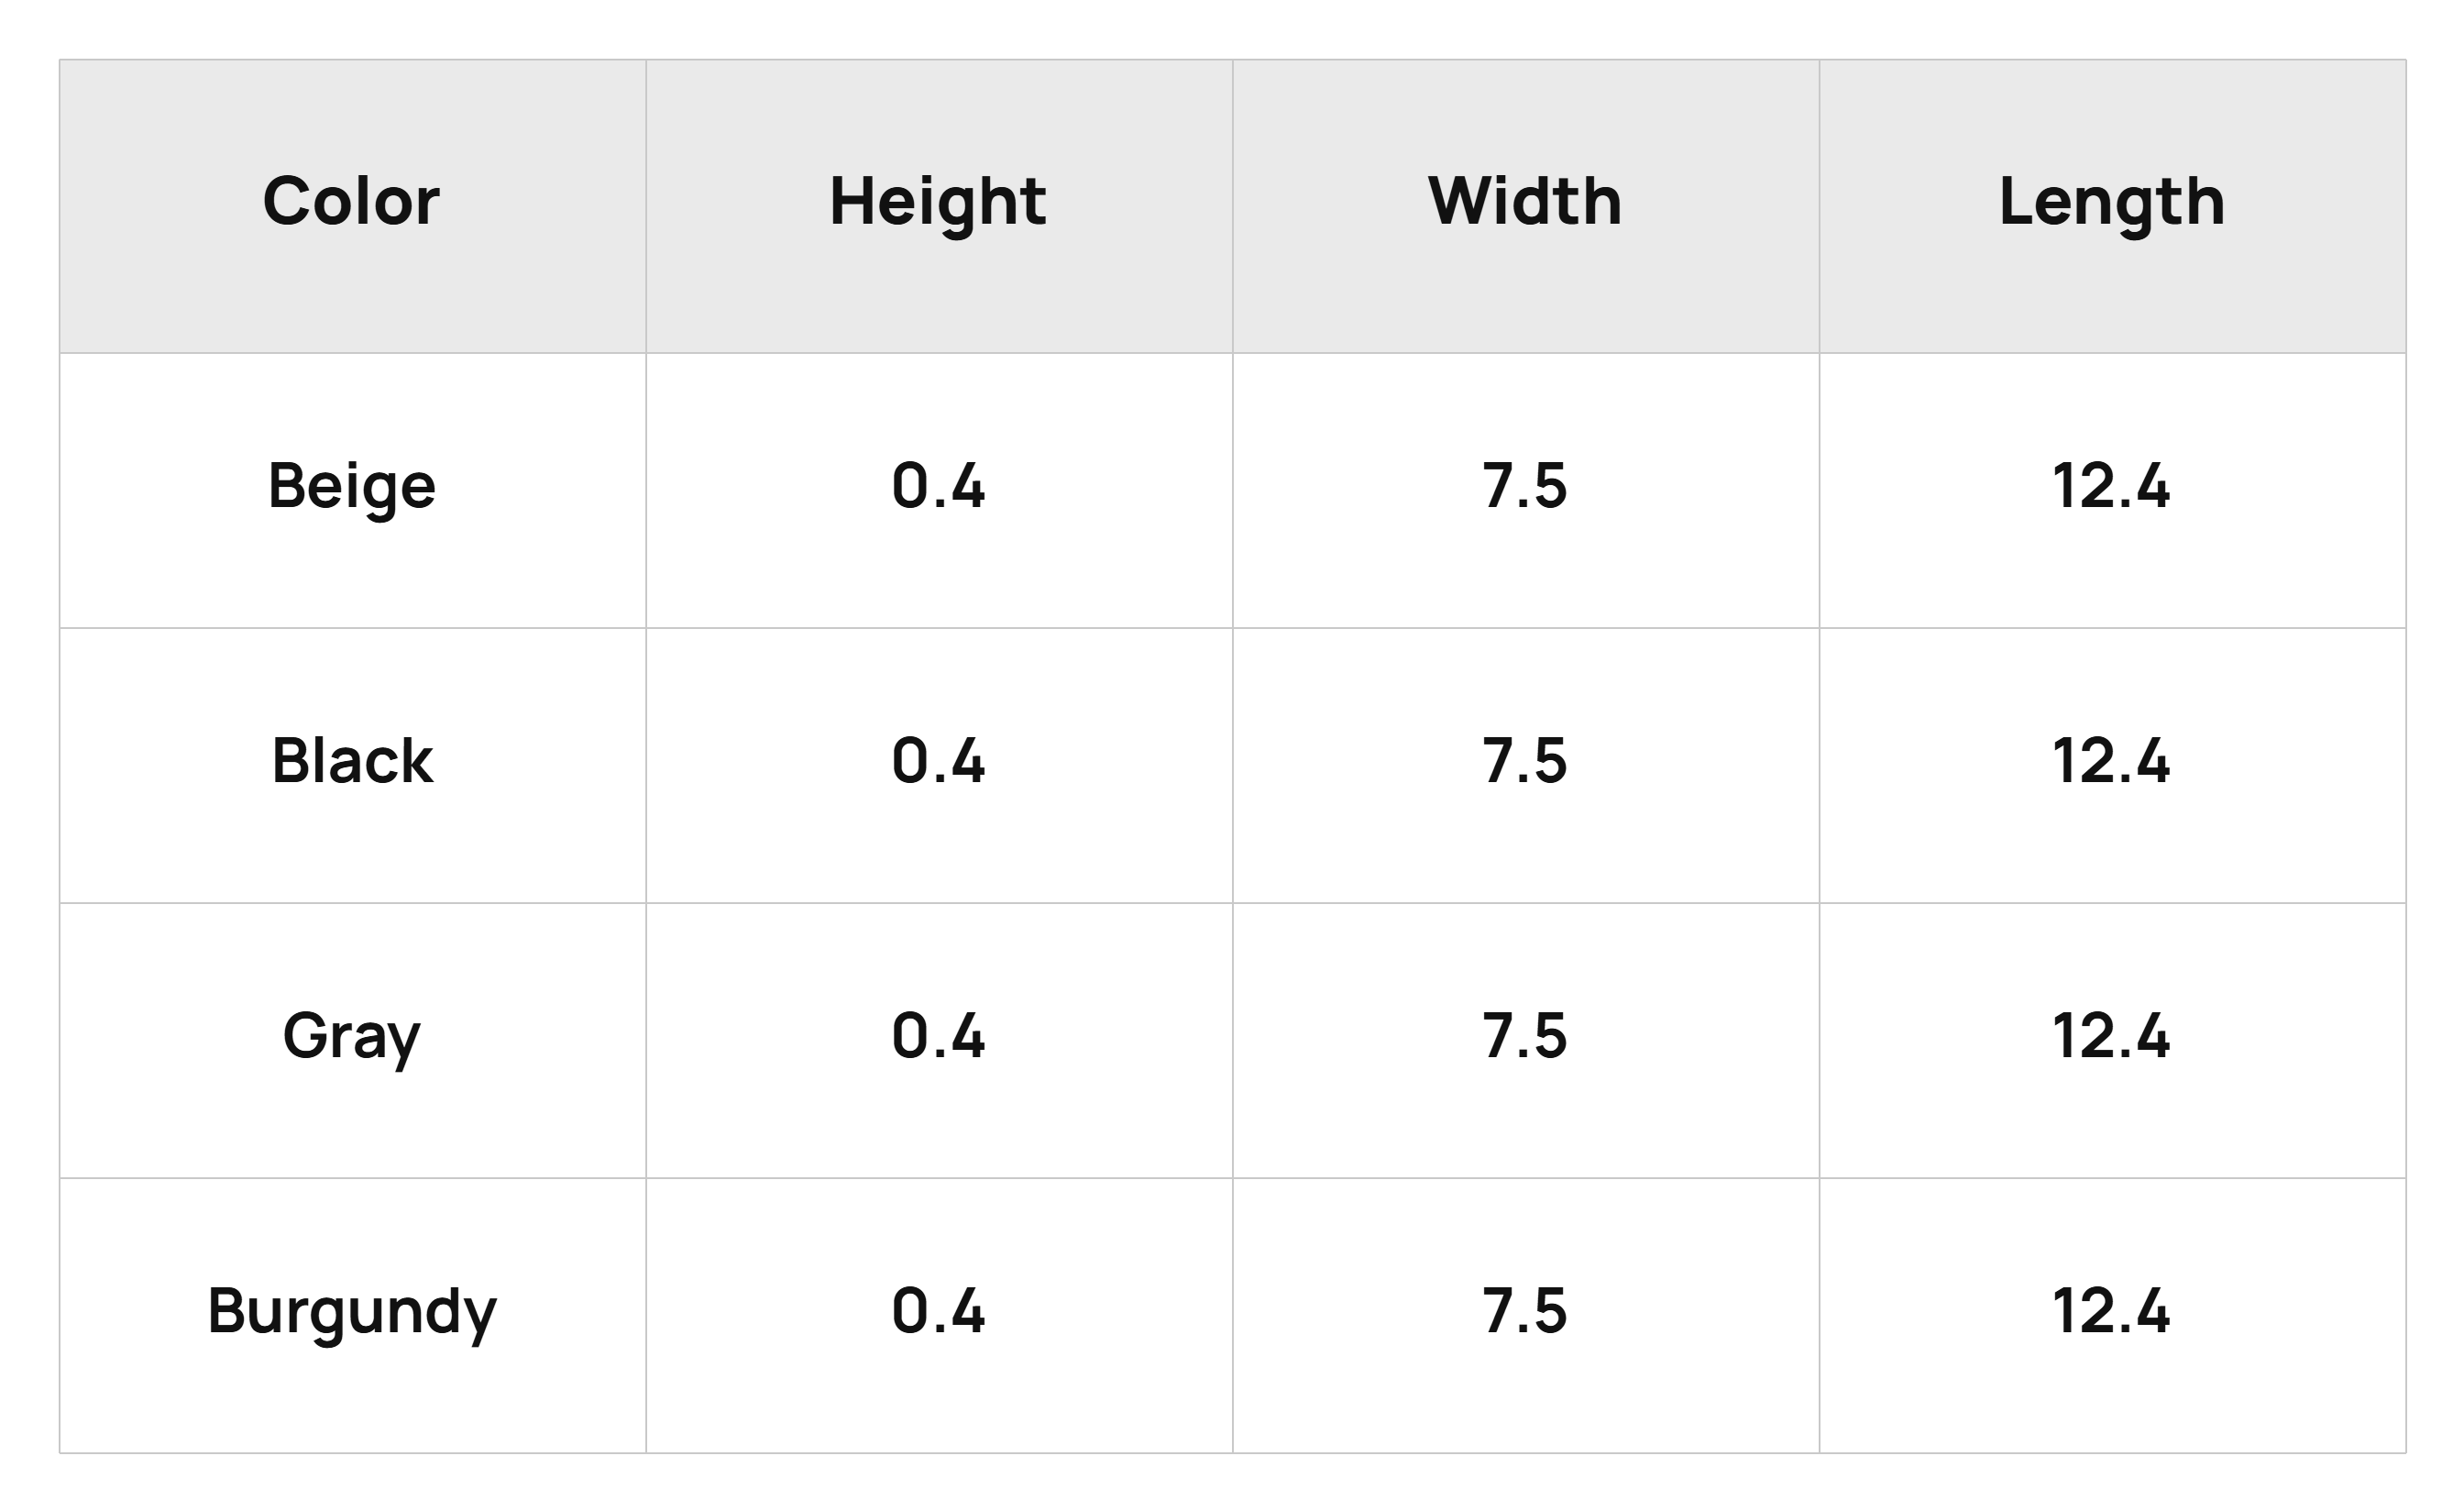Click the Burgundy row height value 0.4
This screenshot has width=2464, height=1511.
[938, 1311]
